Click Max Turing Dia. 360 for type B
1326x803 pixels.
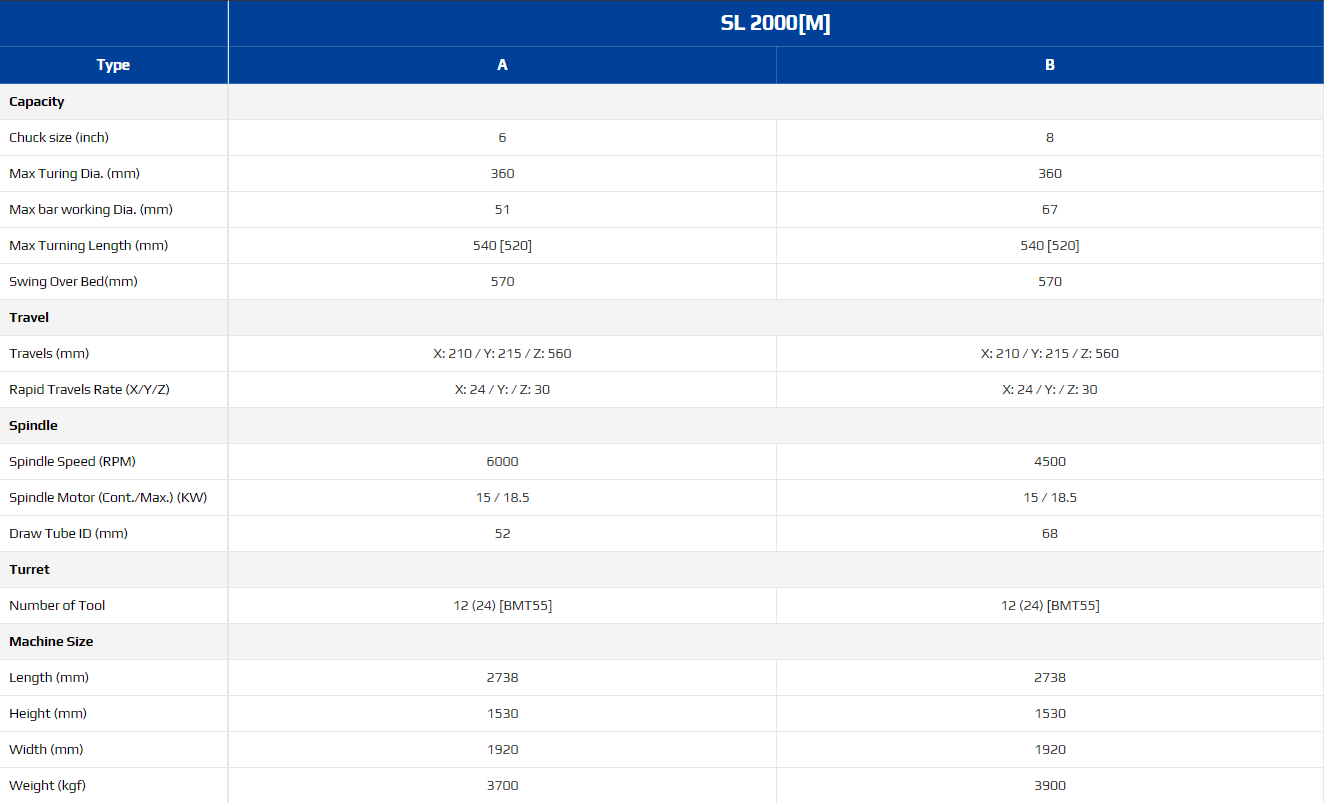(x=1050, y=174)
